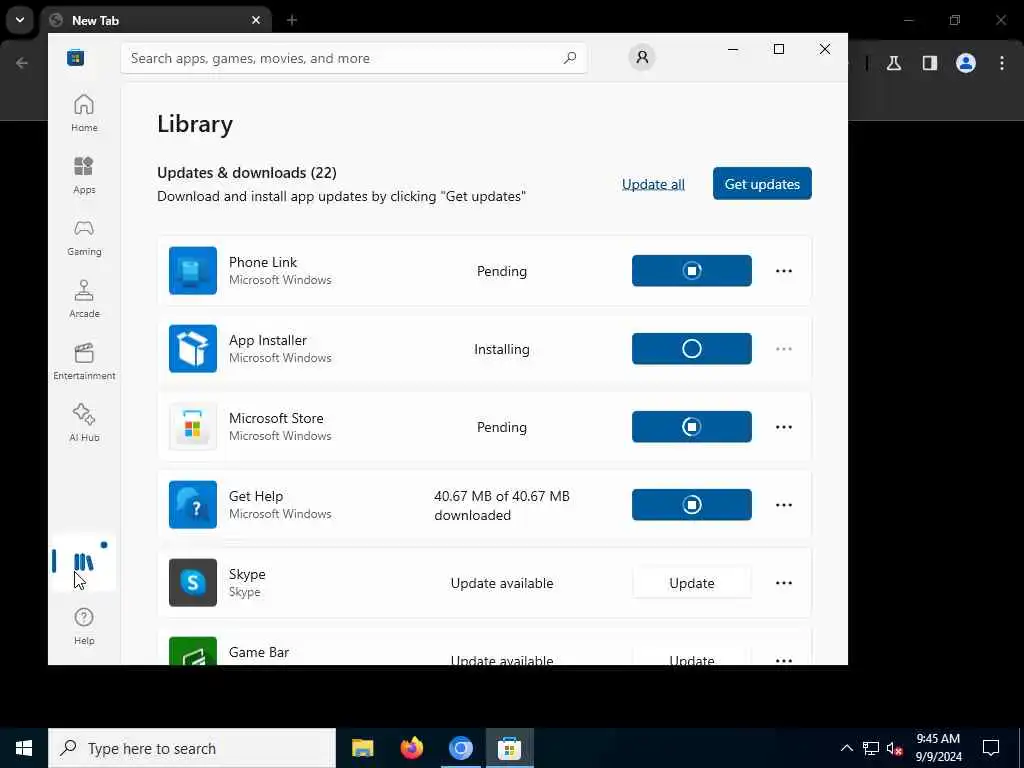This screenshot has height=768, width=1024.
Task: Open Chrome three-dot menu
Action: 1002,63
